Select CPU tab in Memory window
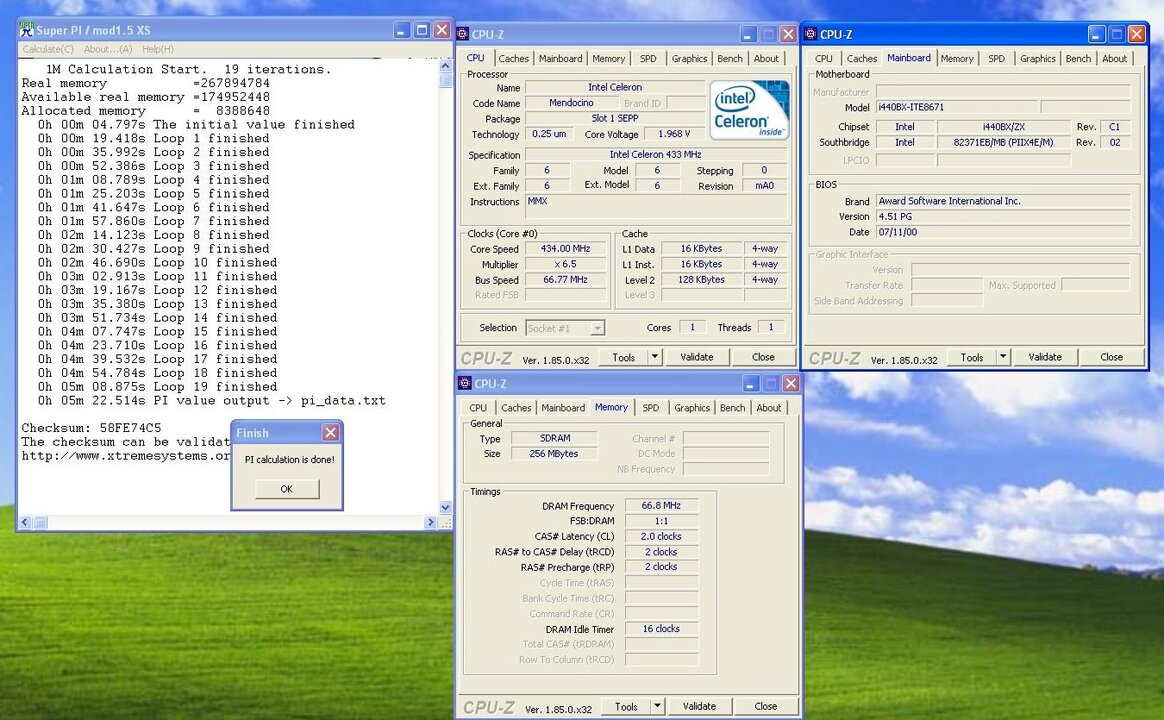Screen dimensions: 1164x720 pyautogui.click(x=478, y=408)
